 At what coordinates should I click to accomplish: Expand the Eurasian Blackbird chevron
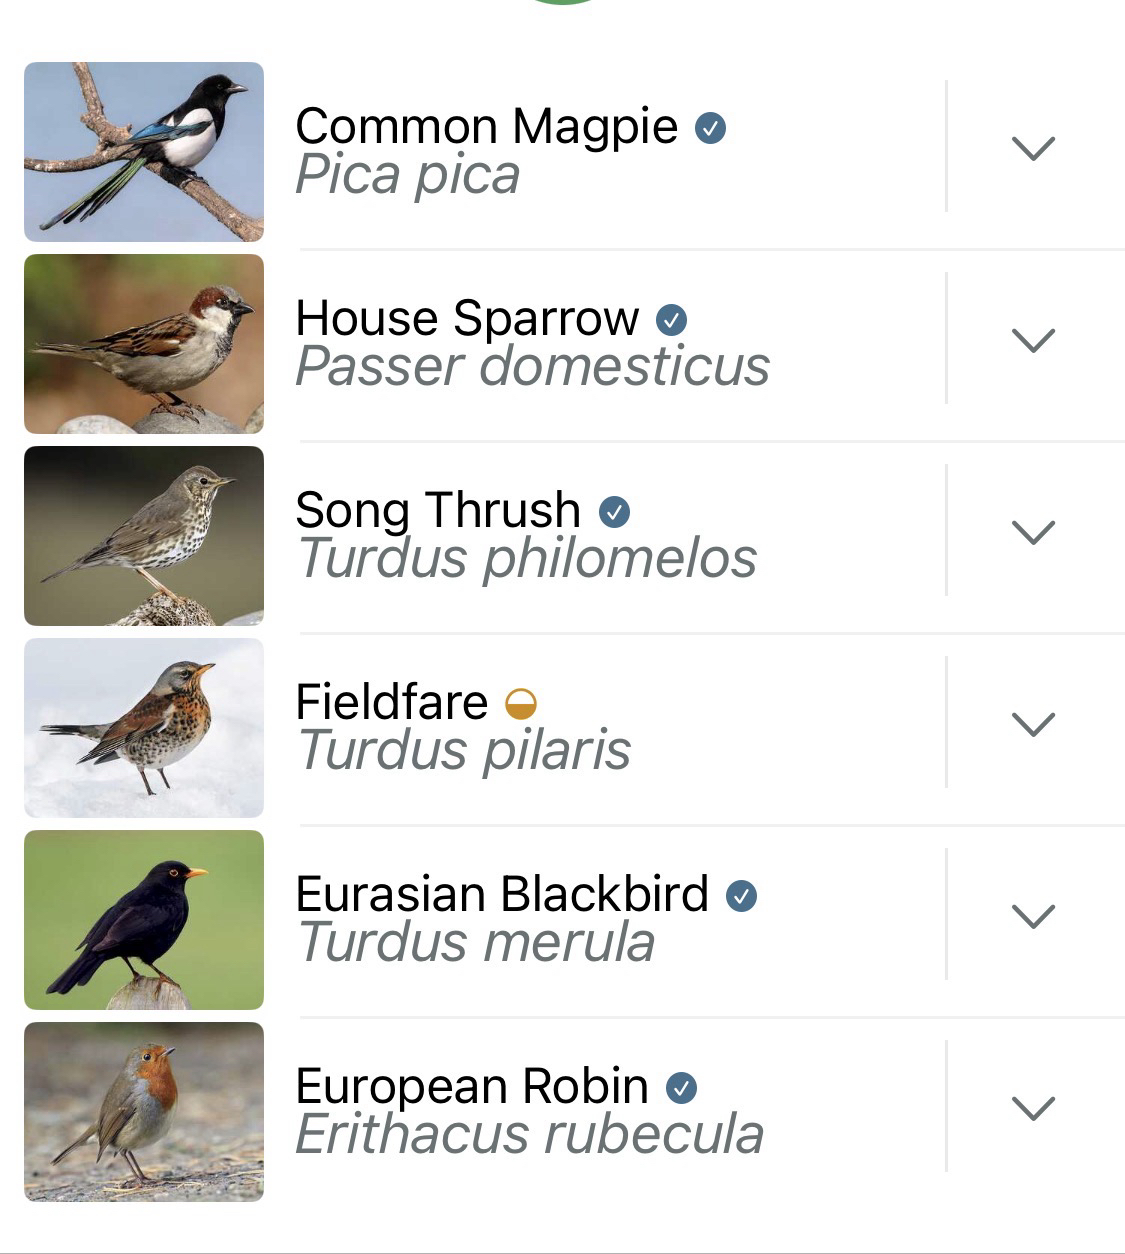tap(1033, 916)
